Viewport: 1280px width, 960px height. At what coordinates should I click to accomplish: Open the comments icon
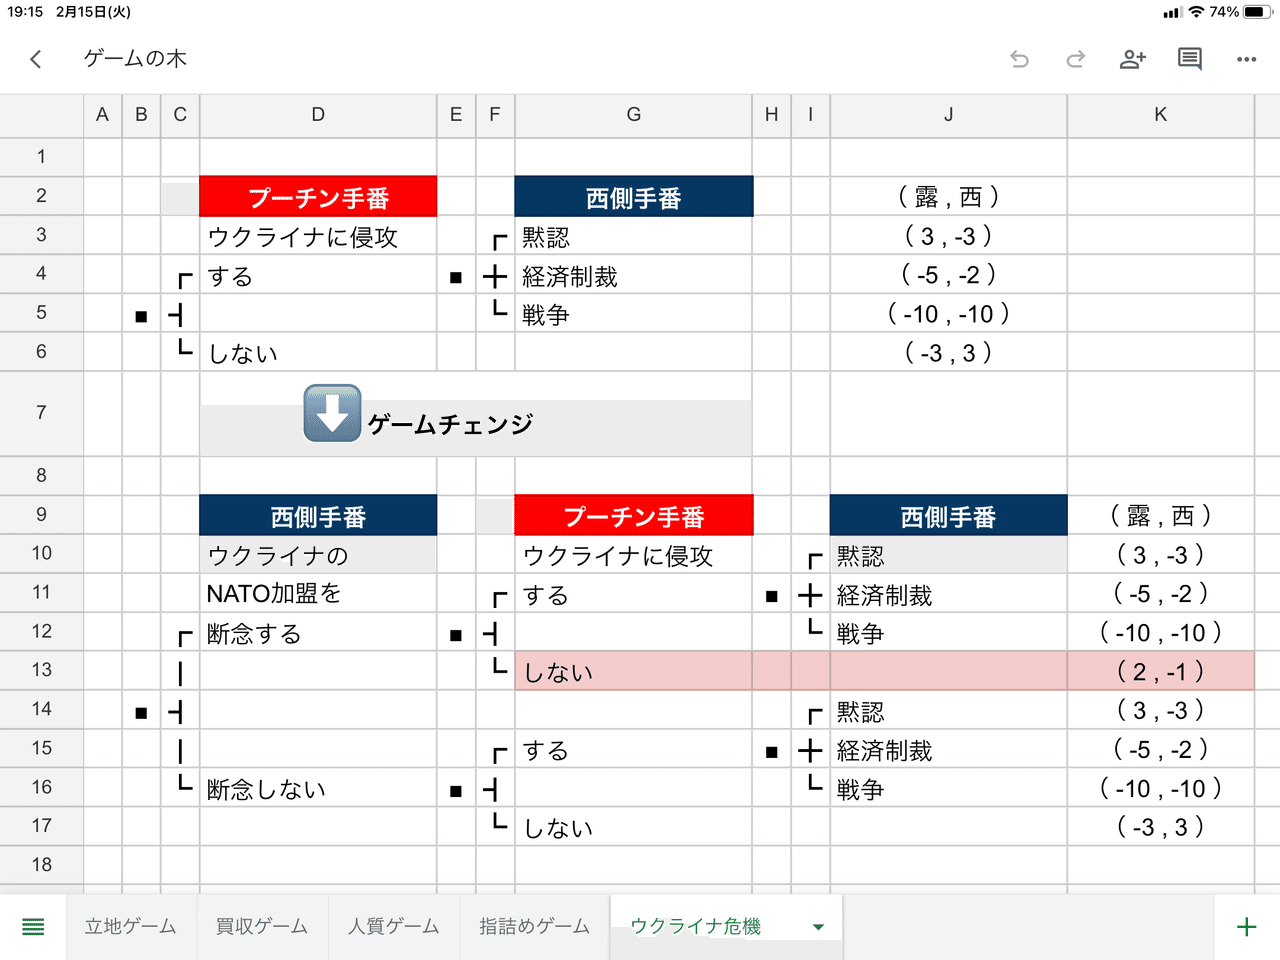coord(1190,59)
